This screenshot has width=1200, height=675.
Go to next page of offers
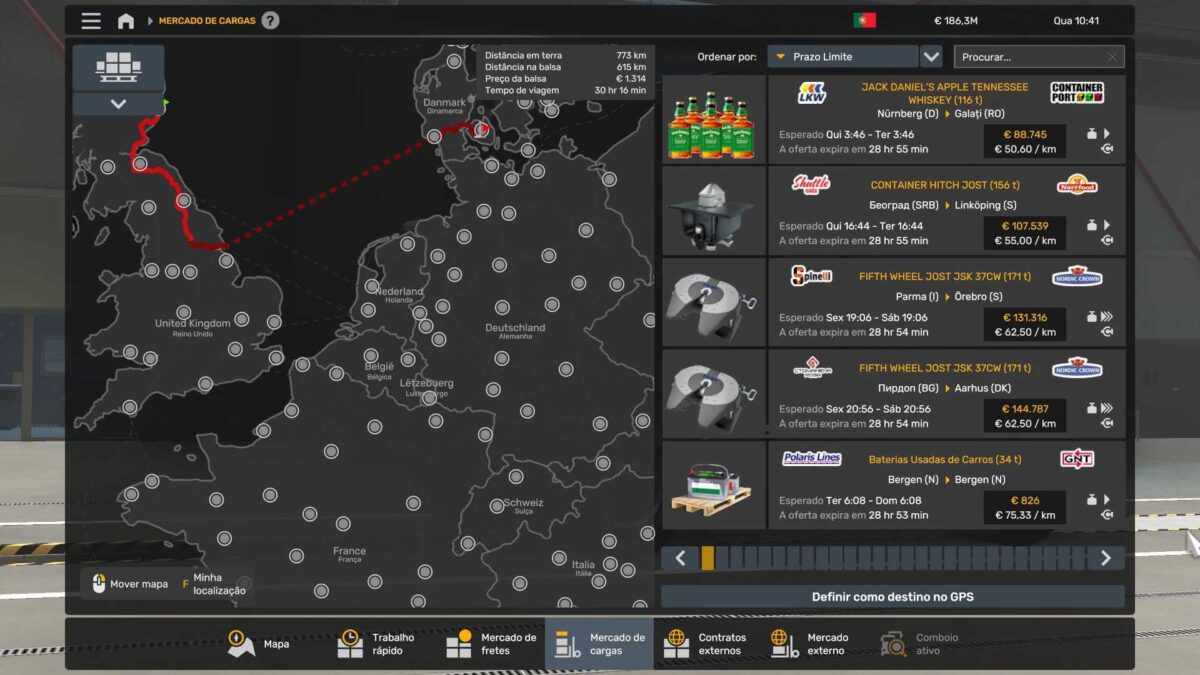tap(1105, 558)
